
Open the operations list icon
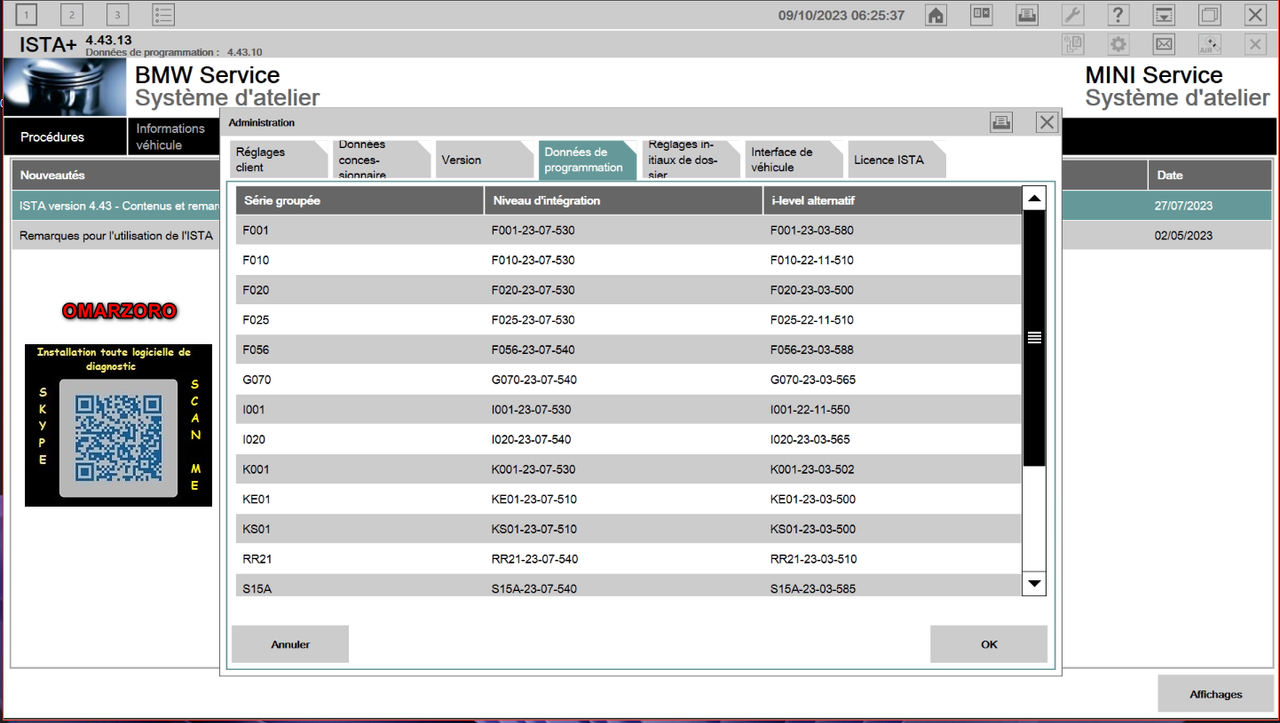click(x=164, y=15)
